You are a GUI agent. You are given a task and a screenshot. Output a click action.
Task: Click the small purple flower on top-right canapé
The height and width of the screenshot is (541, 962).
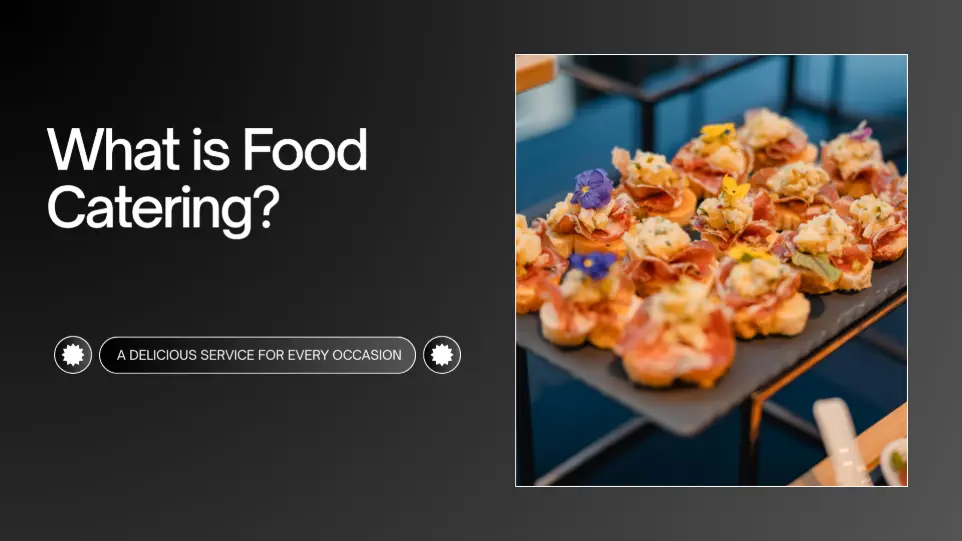[861, 131]
